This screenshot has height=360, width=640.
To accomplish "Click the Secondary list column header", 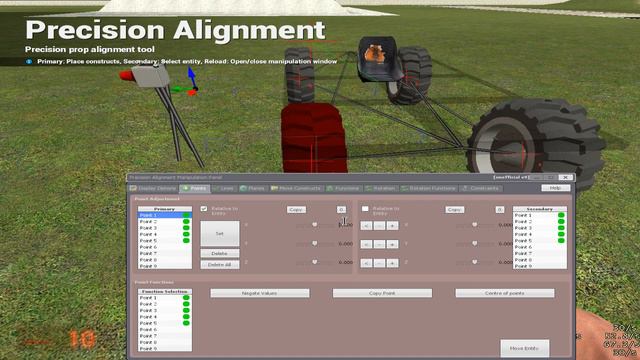I will (x=540, y=209).
